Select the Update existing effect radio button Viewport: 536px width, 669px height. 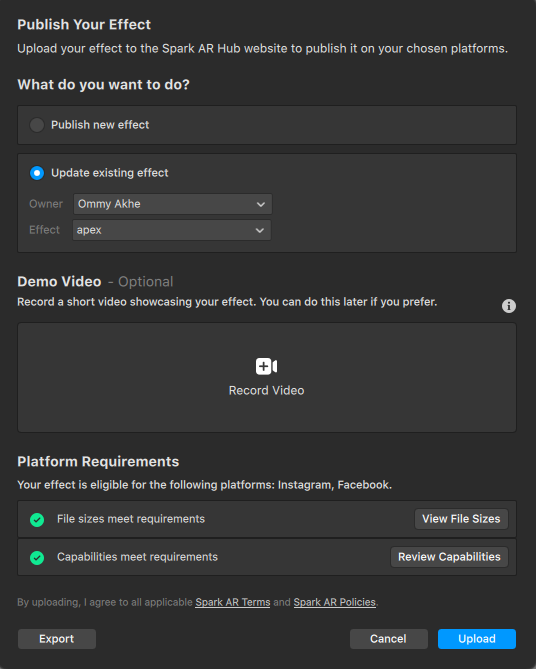coord(37,173)
